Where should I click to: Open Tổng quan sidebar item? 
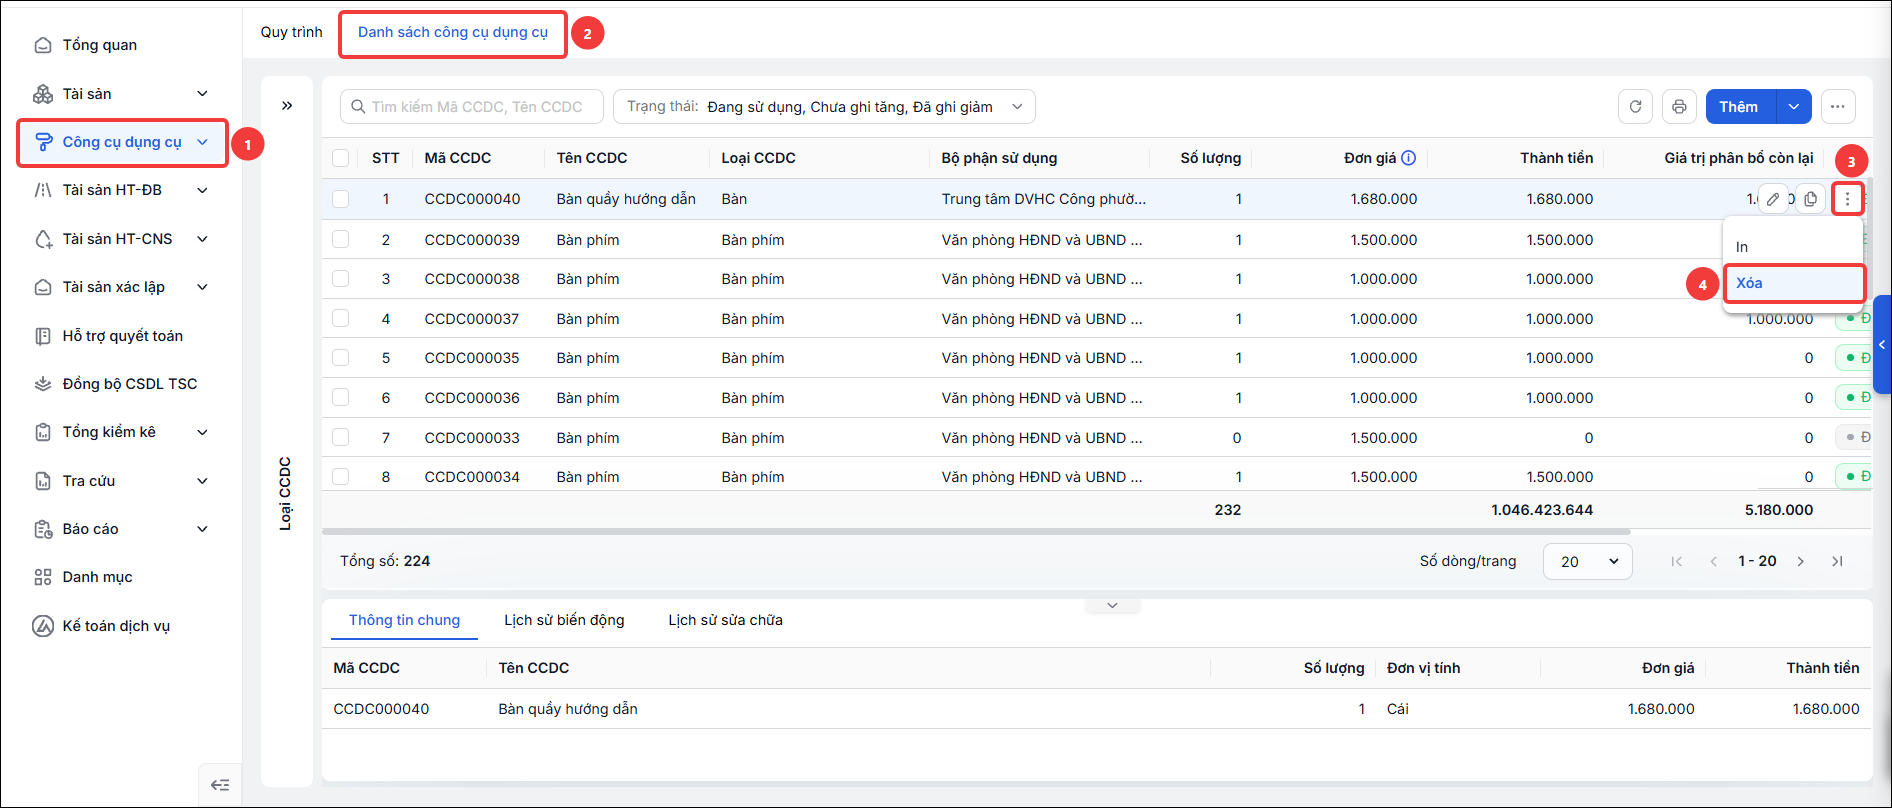(100, 45)
